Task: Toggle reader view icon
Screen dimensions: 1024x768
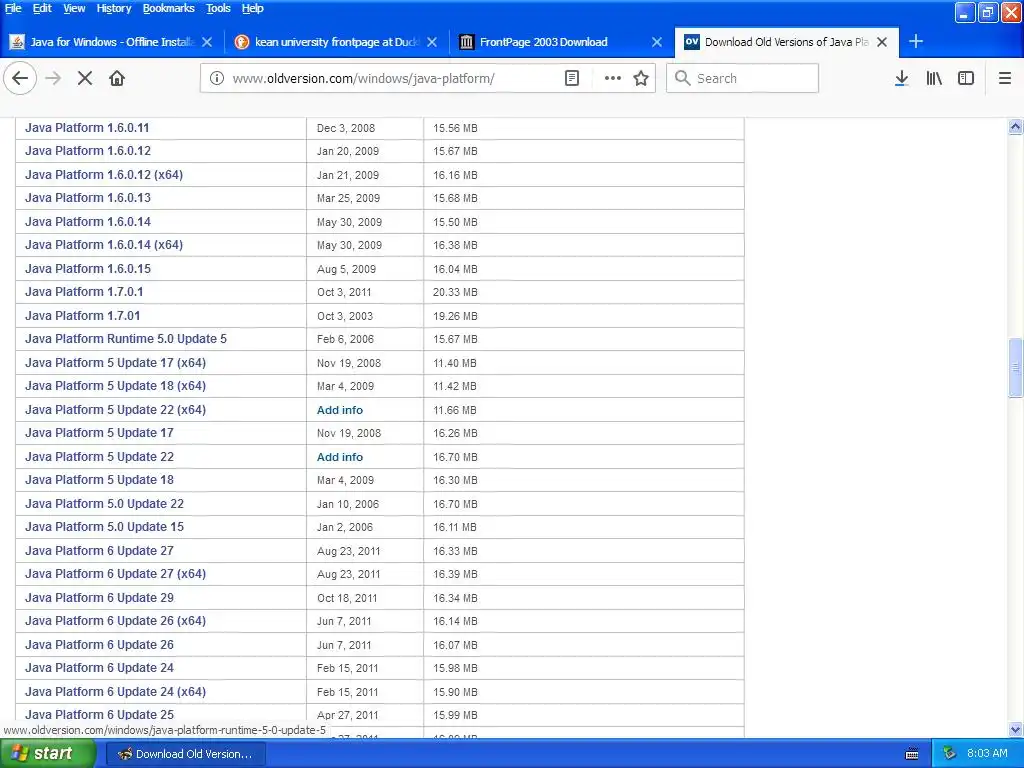Action: coord(571,78)
